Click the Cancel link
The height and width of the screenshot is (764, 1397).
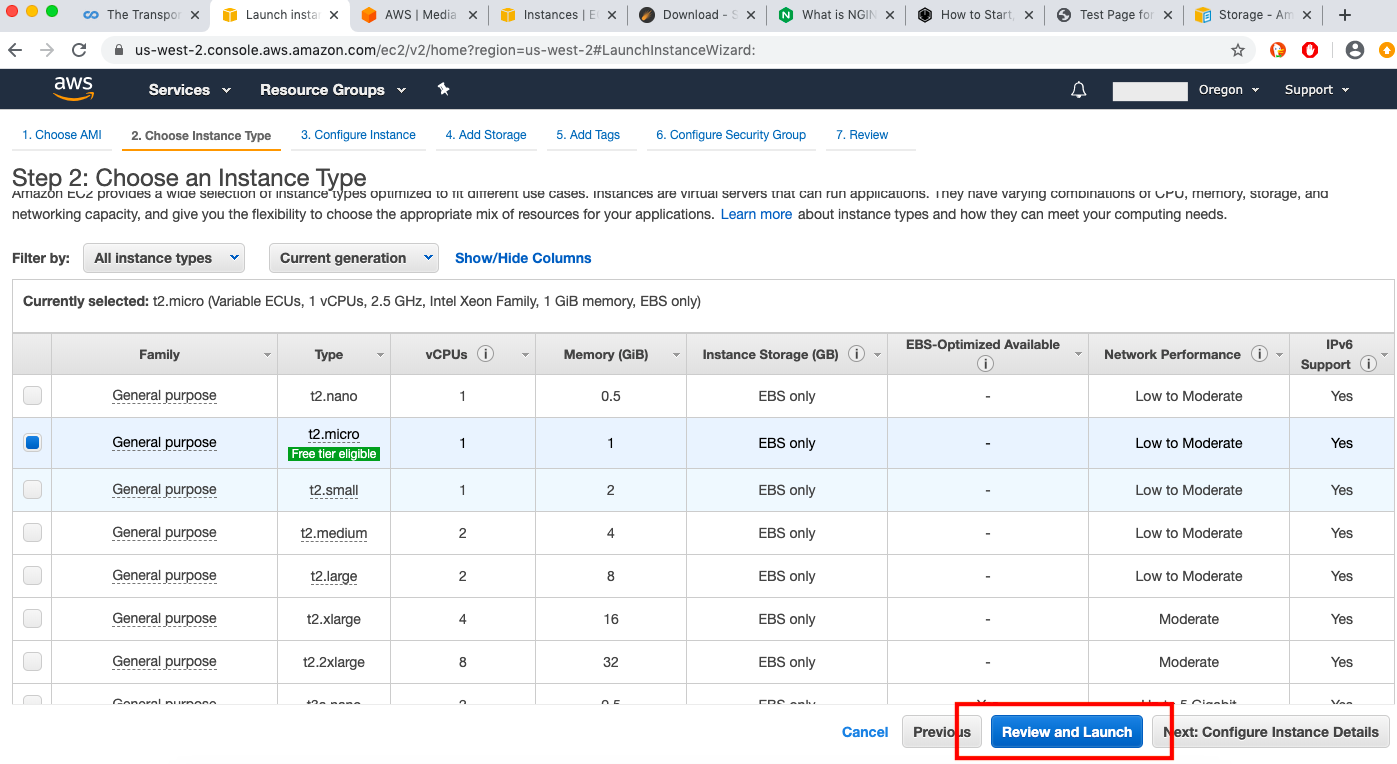tap(865, 732)
